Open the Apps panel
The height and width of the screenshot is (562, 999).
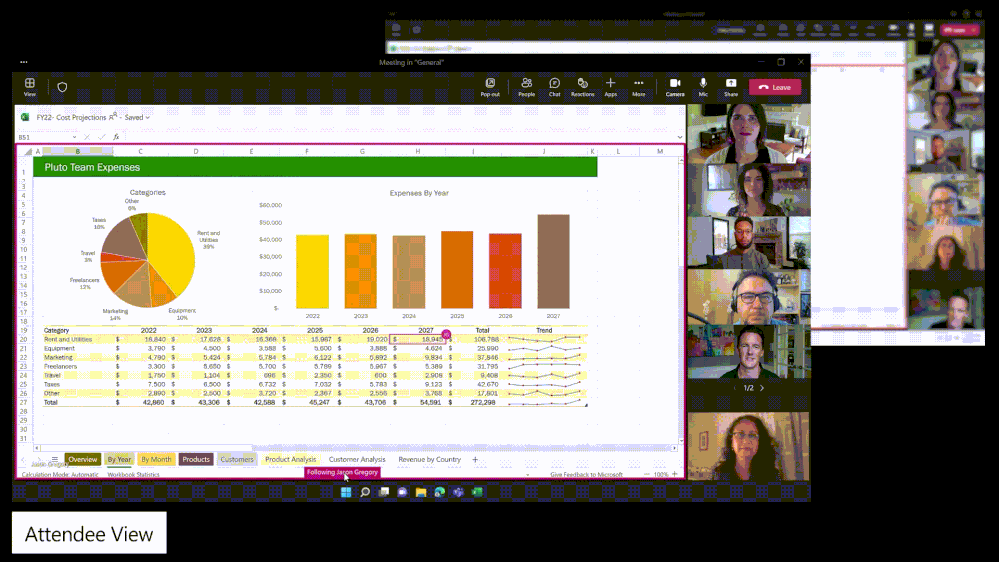pyautogui.click(x=610, y=87)
